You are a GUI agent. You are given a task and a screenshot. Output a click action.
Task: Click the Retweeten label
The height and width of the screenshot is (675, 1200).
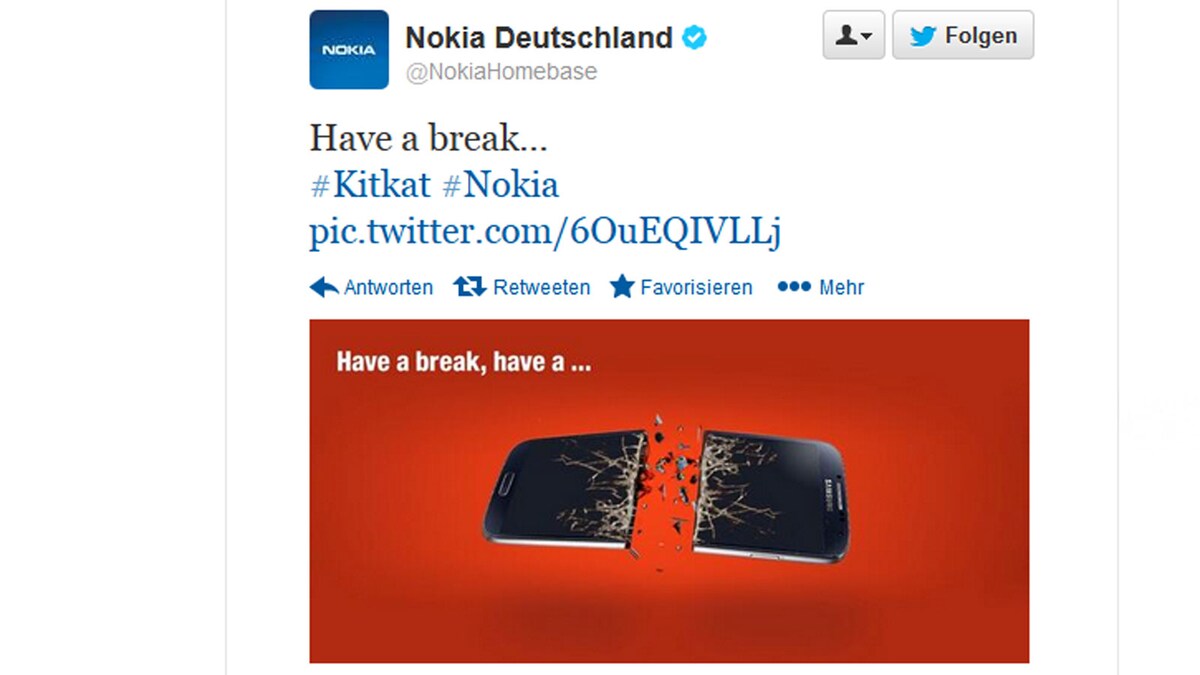542,288
